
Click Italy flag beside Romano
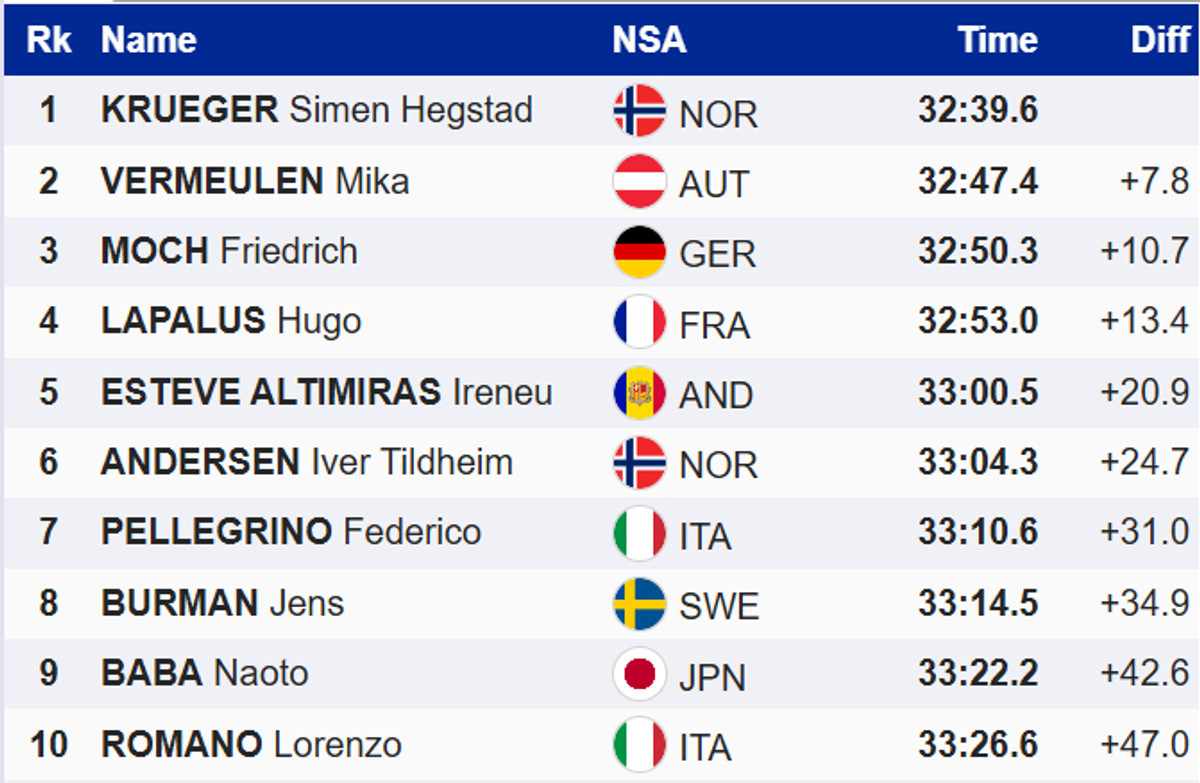click(639, 745)
